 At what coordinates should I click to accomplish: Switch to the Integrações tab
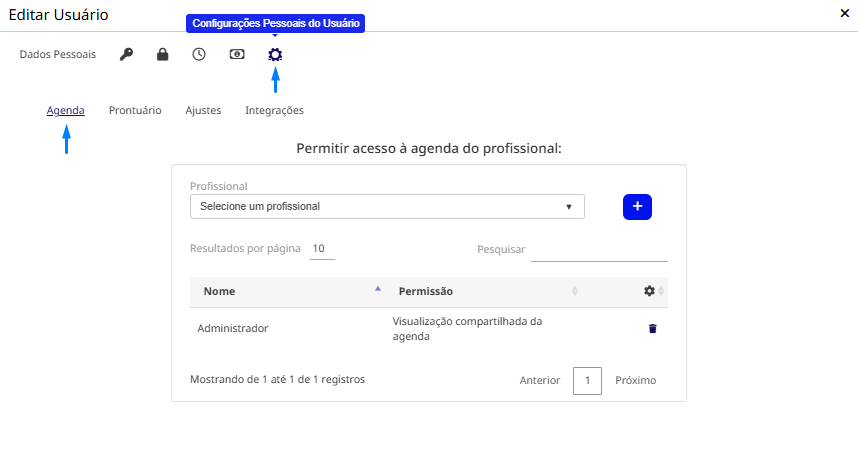click(274, 111)
